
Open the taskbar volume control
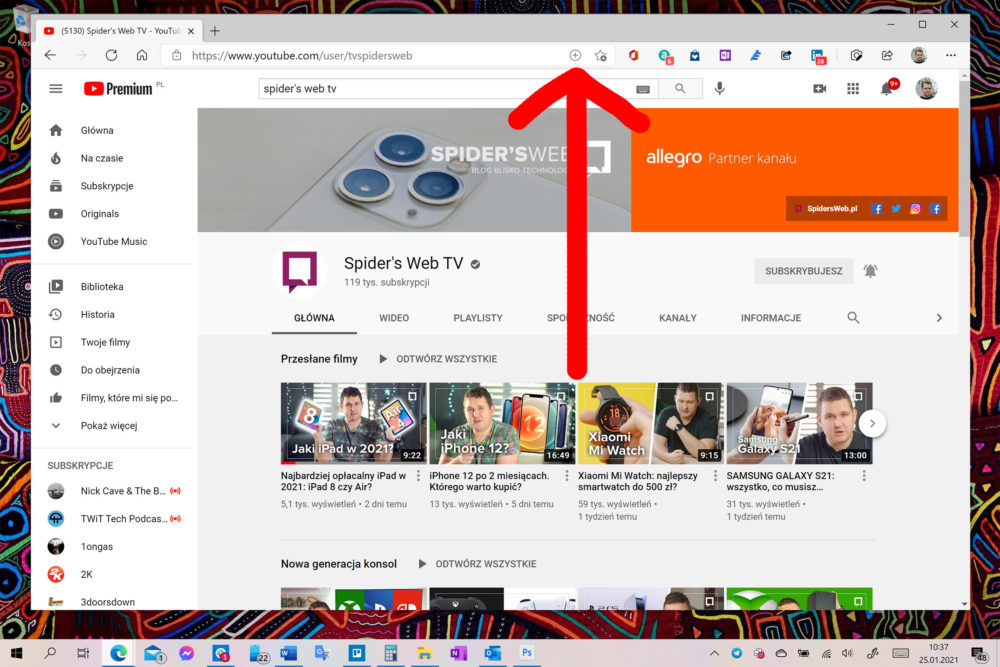pos(847,653)
